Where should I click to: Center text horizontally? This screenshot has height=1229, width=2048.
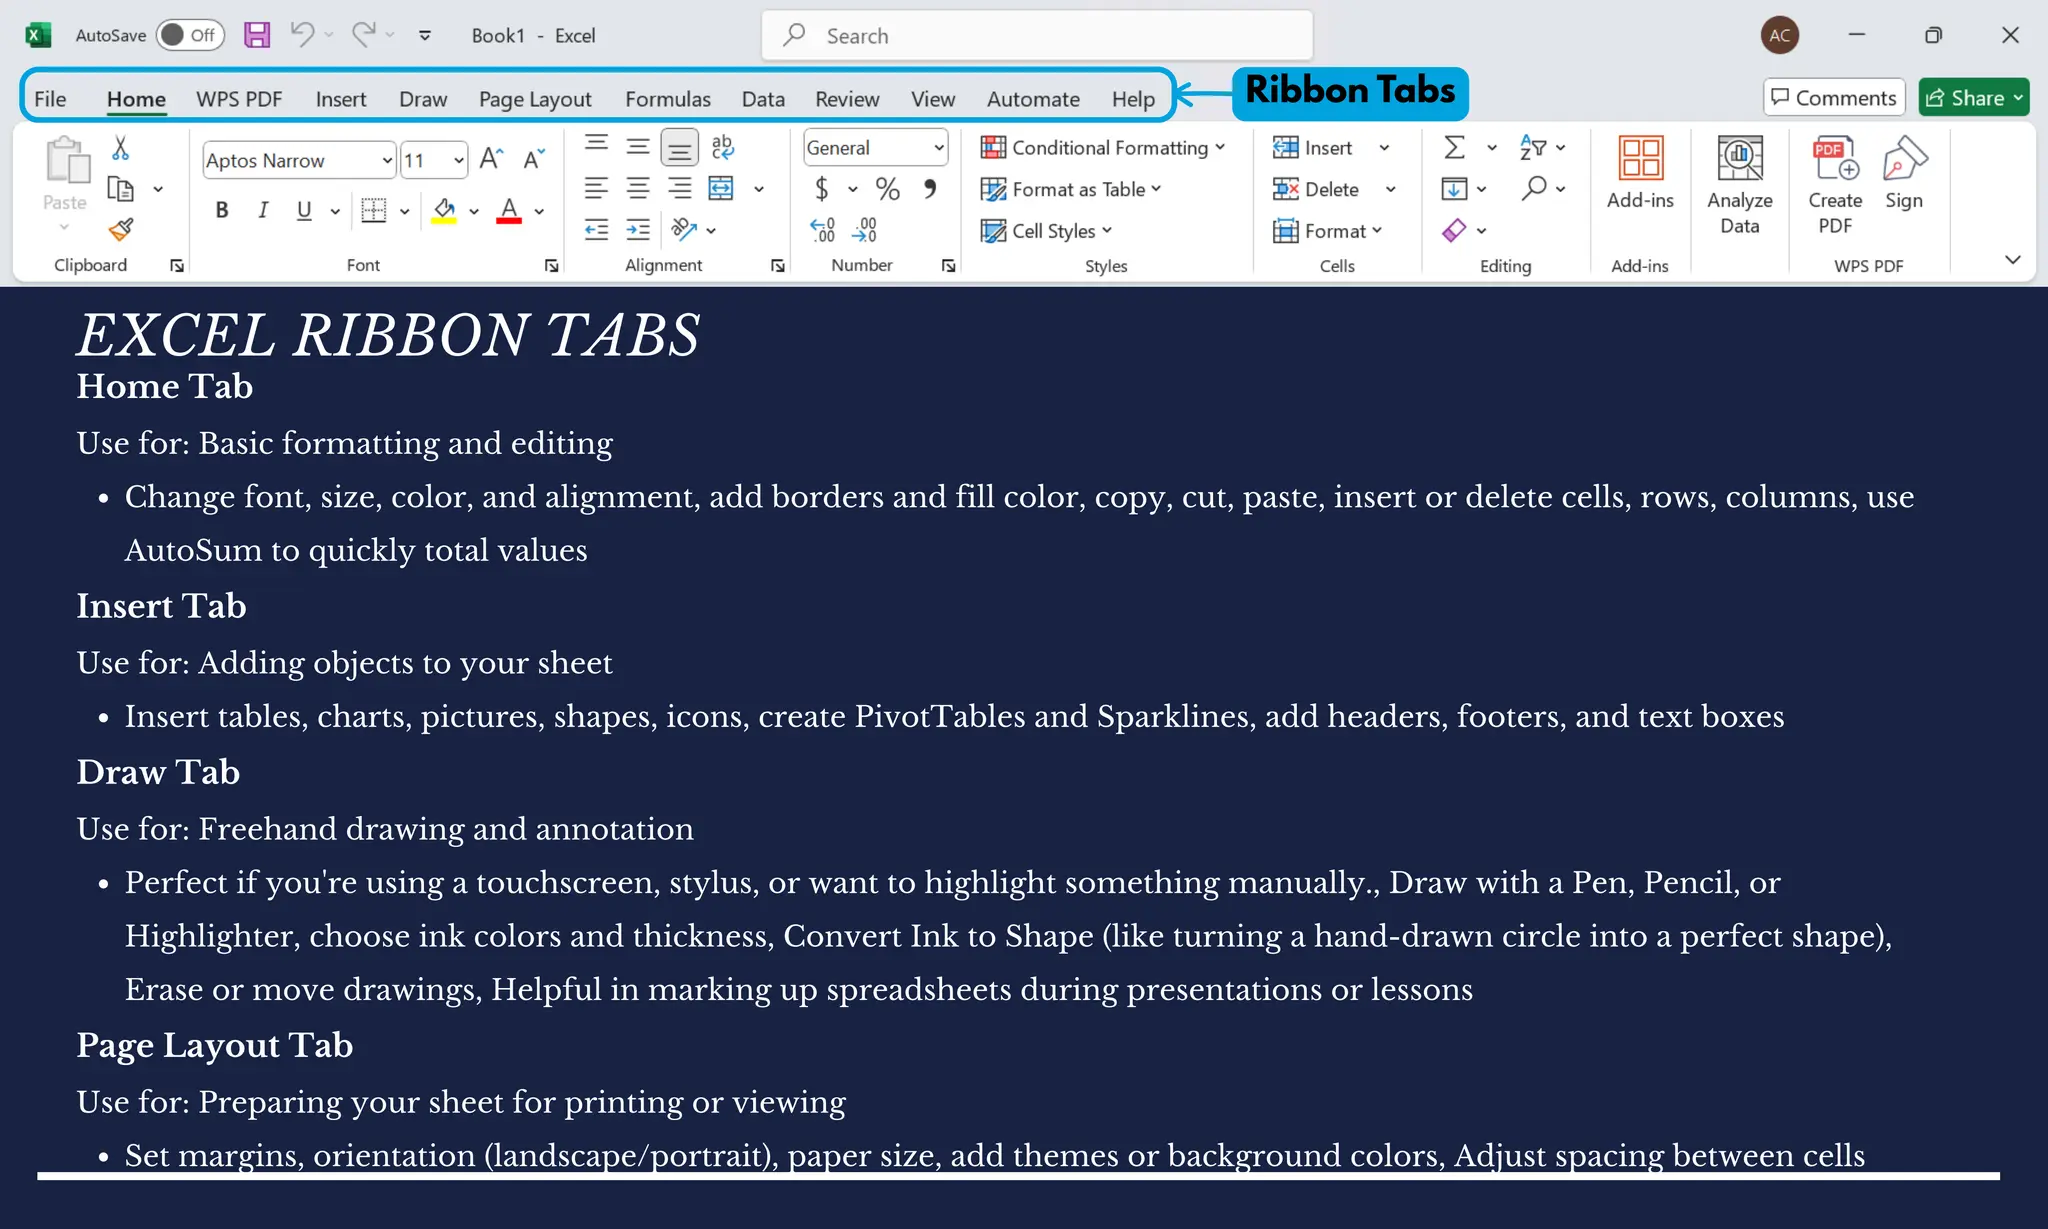(638, 188)
